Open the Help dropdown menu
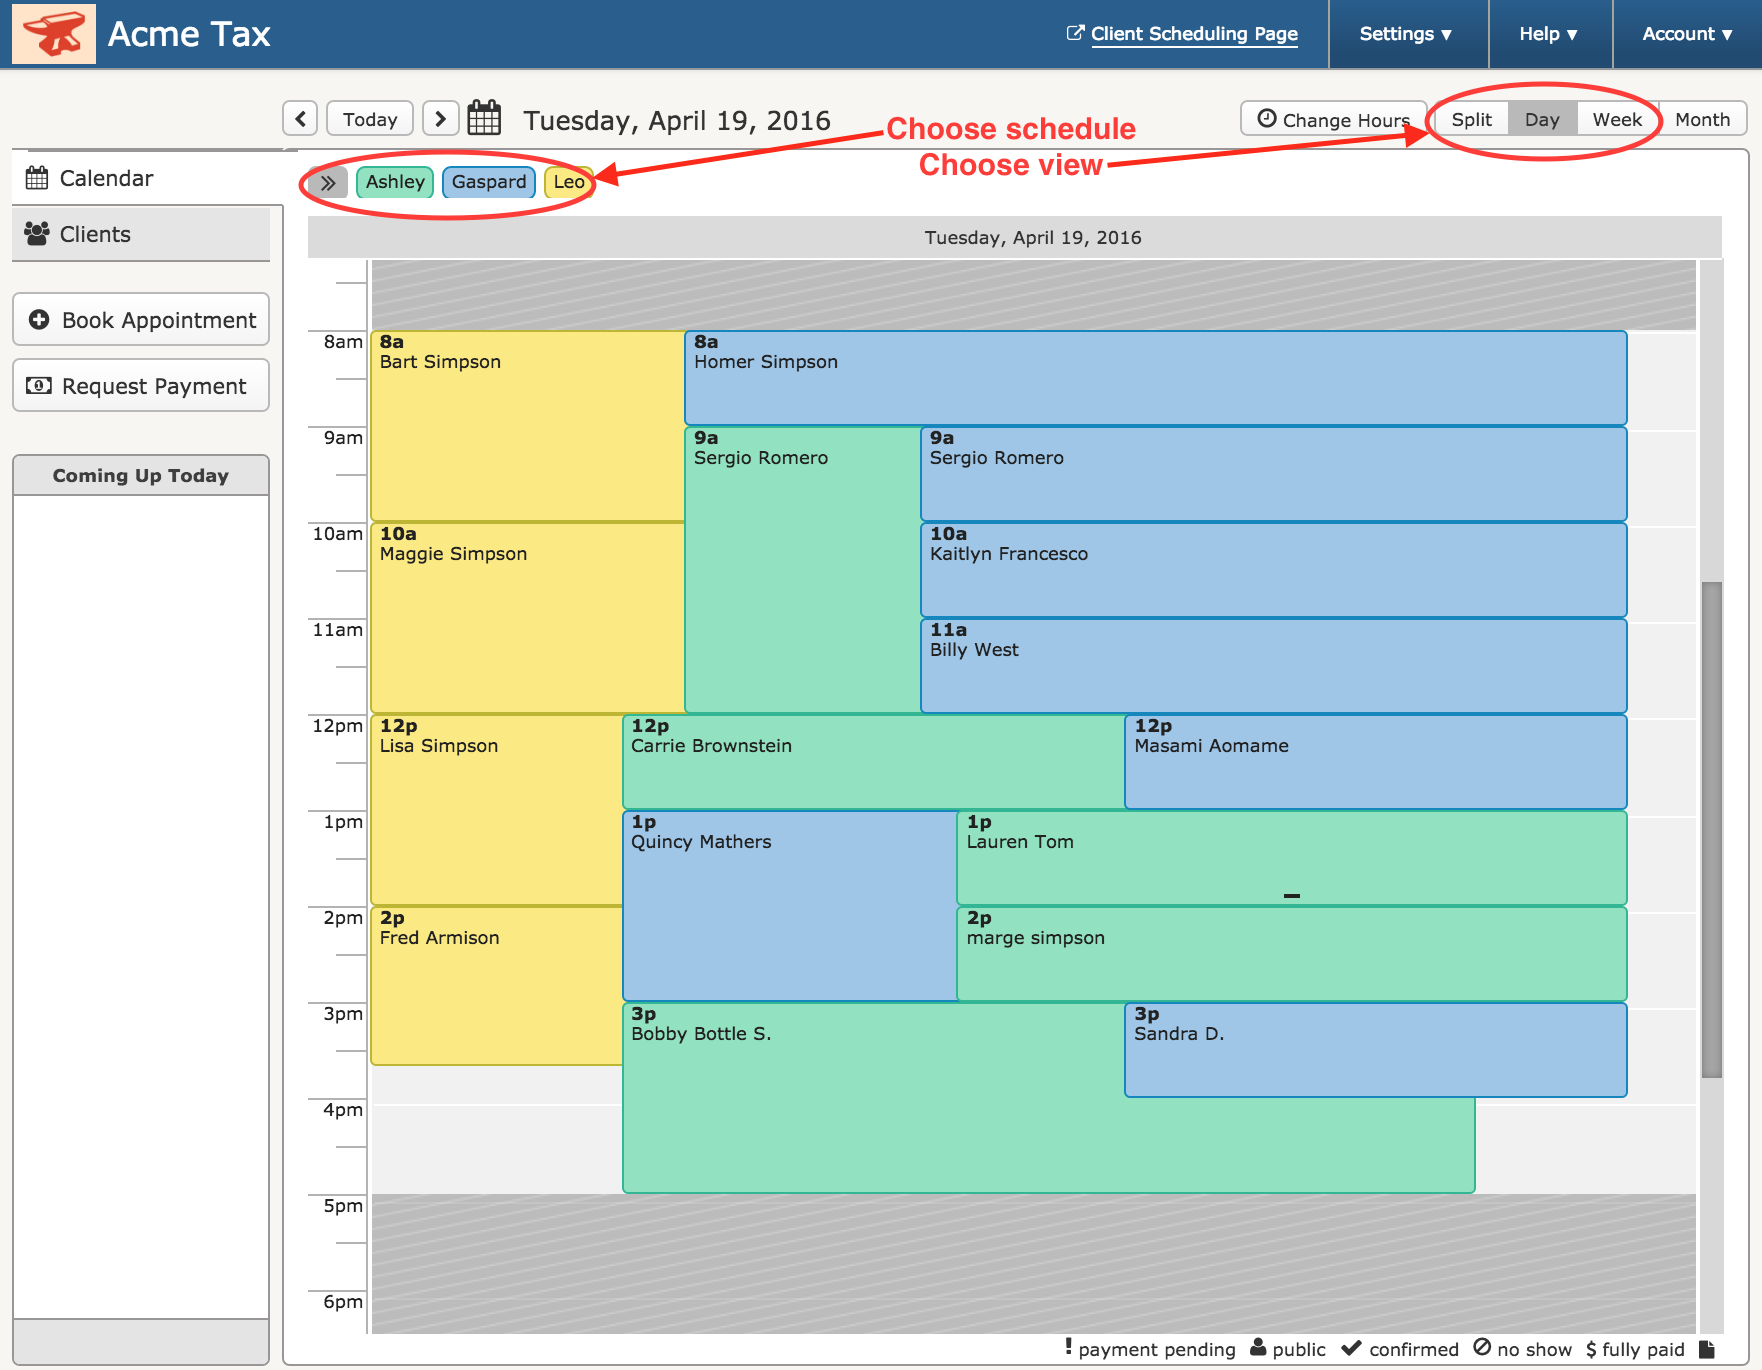The width and height of the screenshot is (1762, 1370). pos(1548,34)
